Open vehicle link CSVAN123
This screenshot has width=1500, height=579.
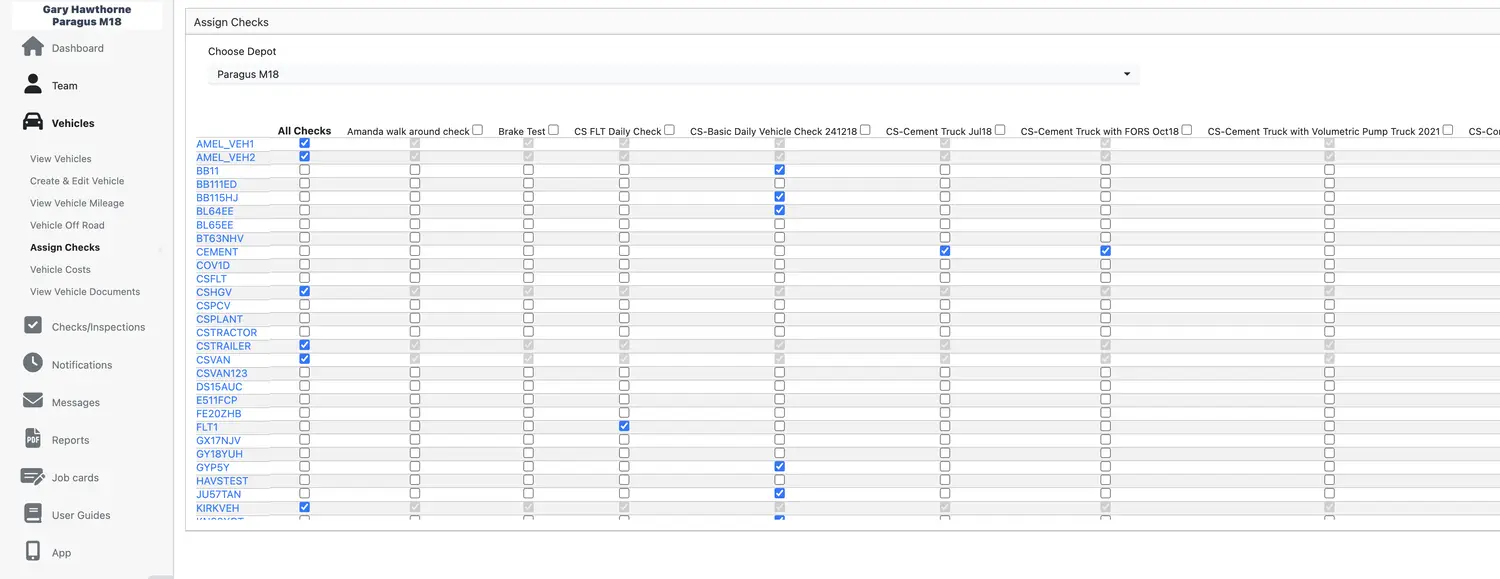tap(222, 373)
